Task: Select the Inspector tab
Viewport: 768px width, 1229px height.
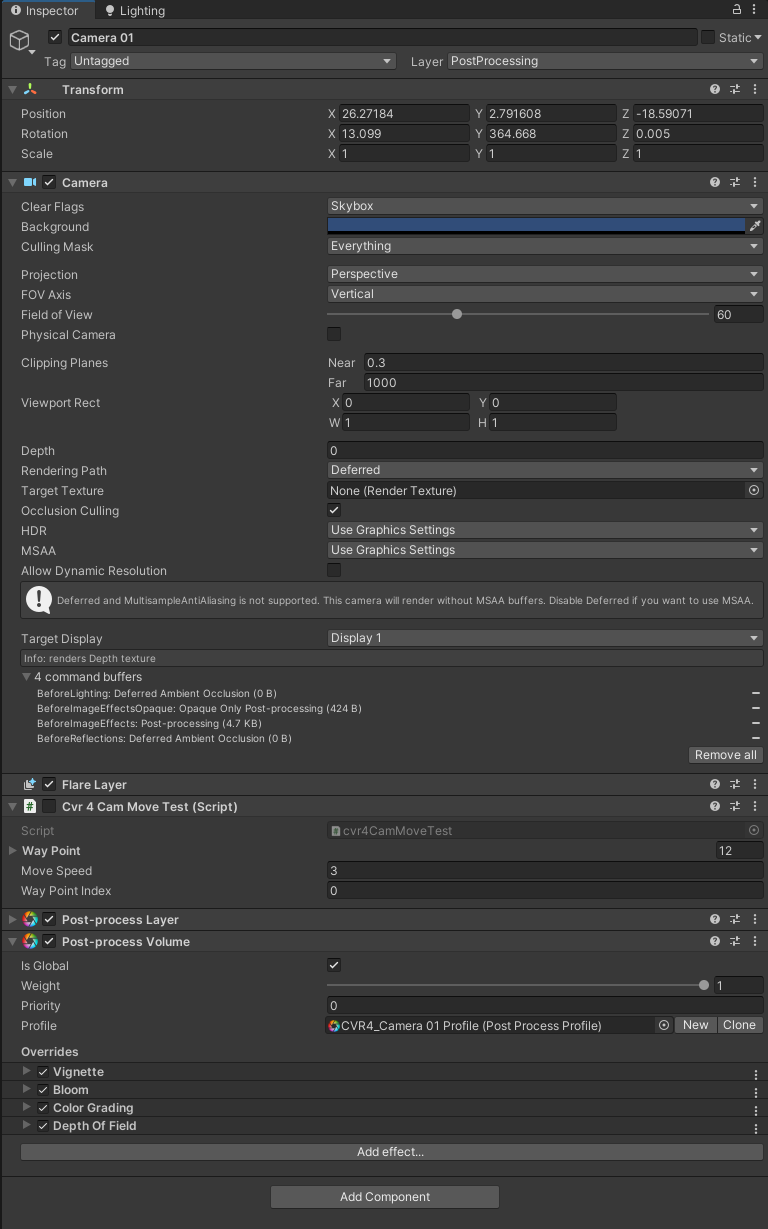Action: [45, 11]
